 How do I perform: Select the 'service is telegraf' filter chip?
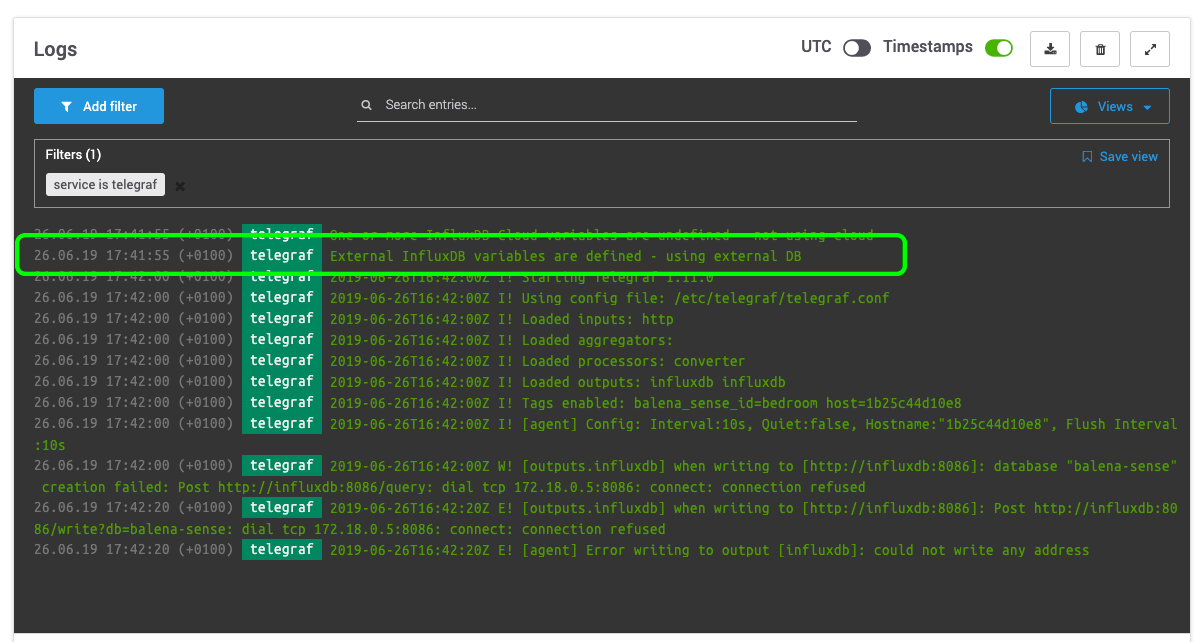[105, 185]
